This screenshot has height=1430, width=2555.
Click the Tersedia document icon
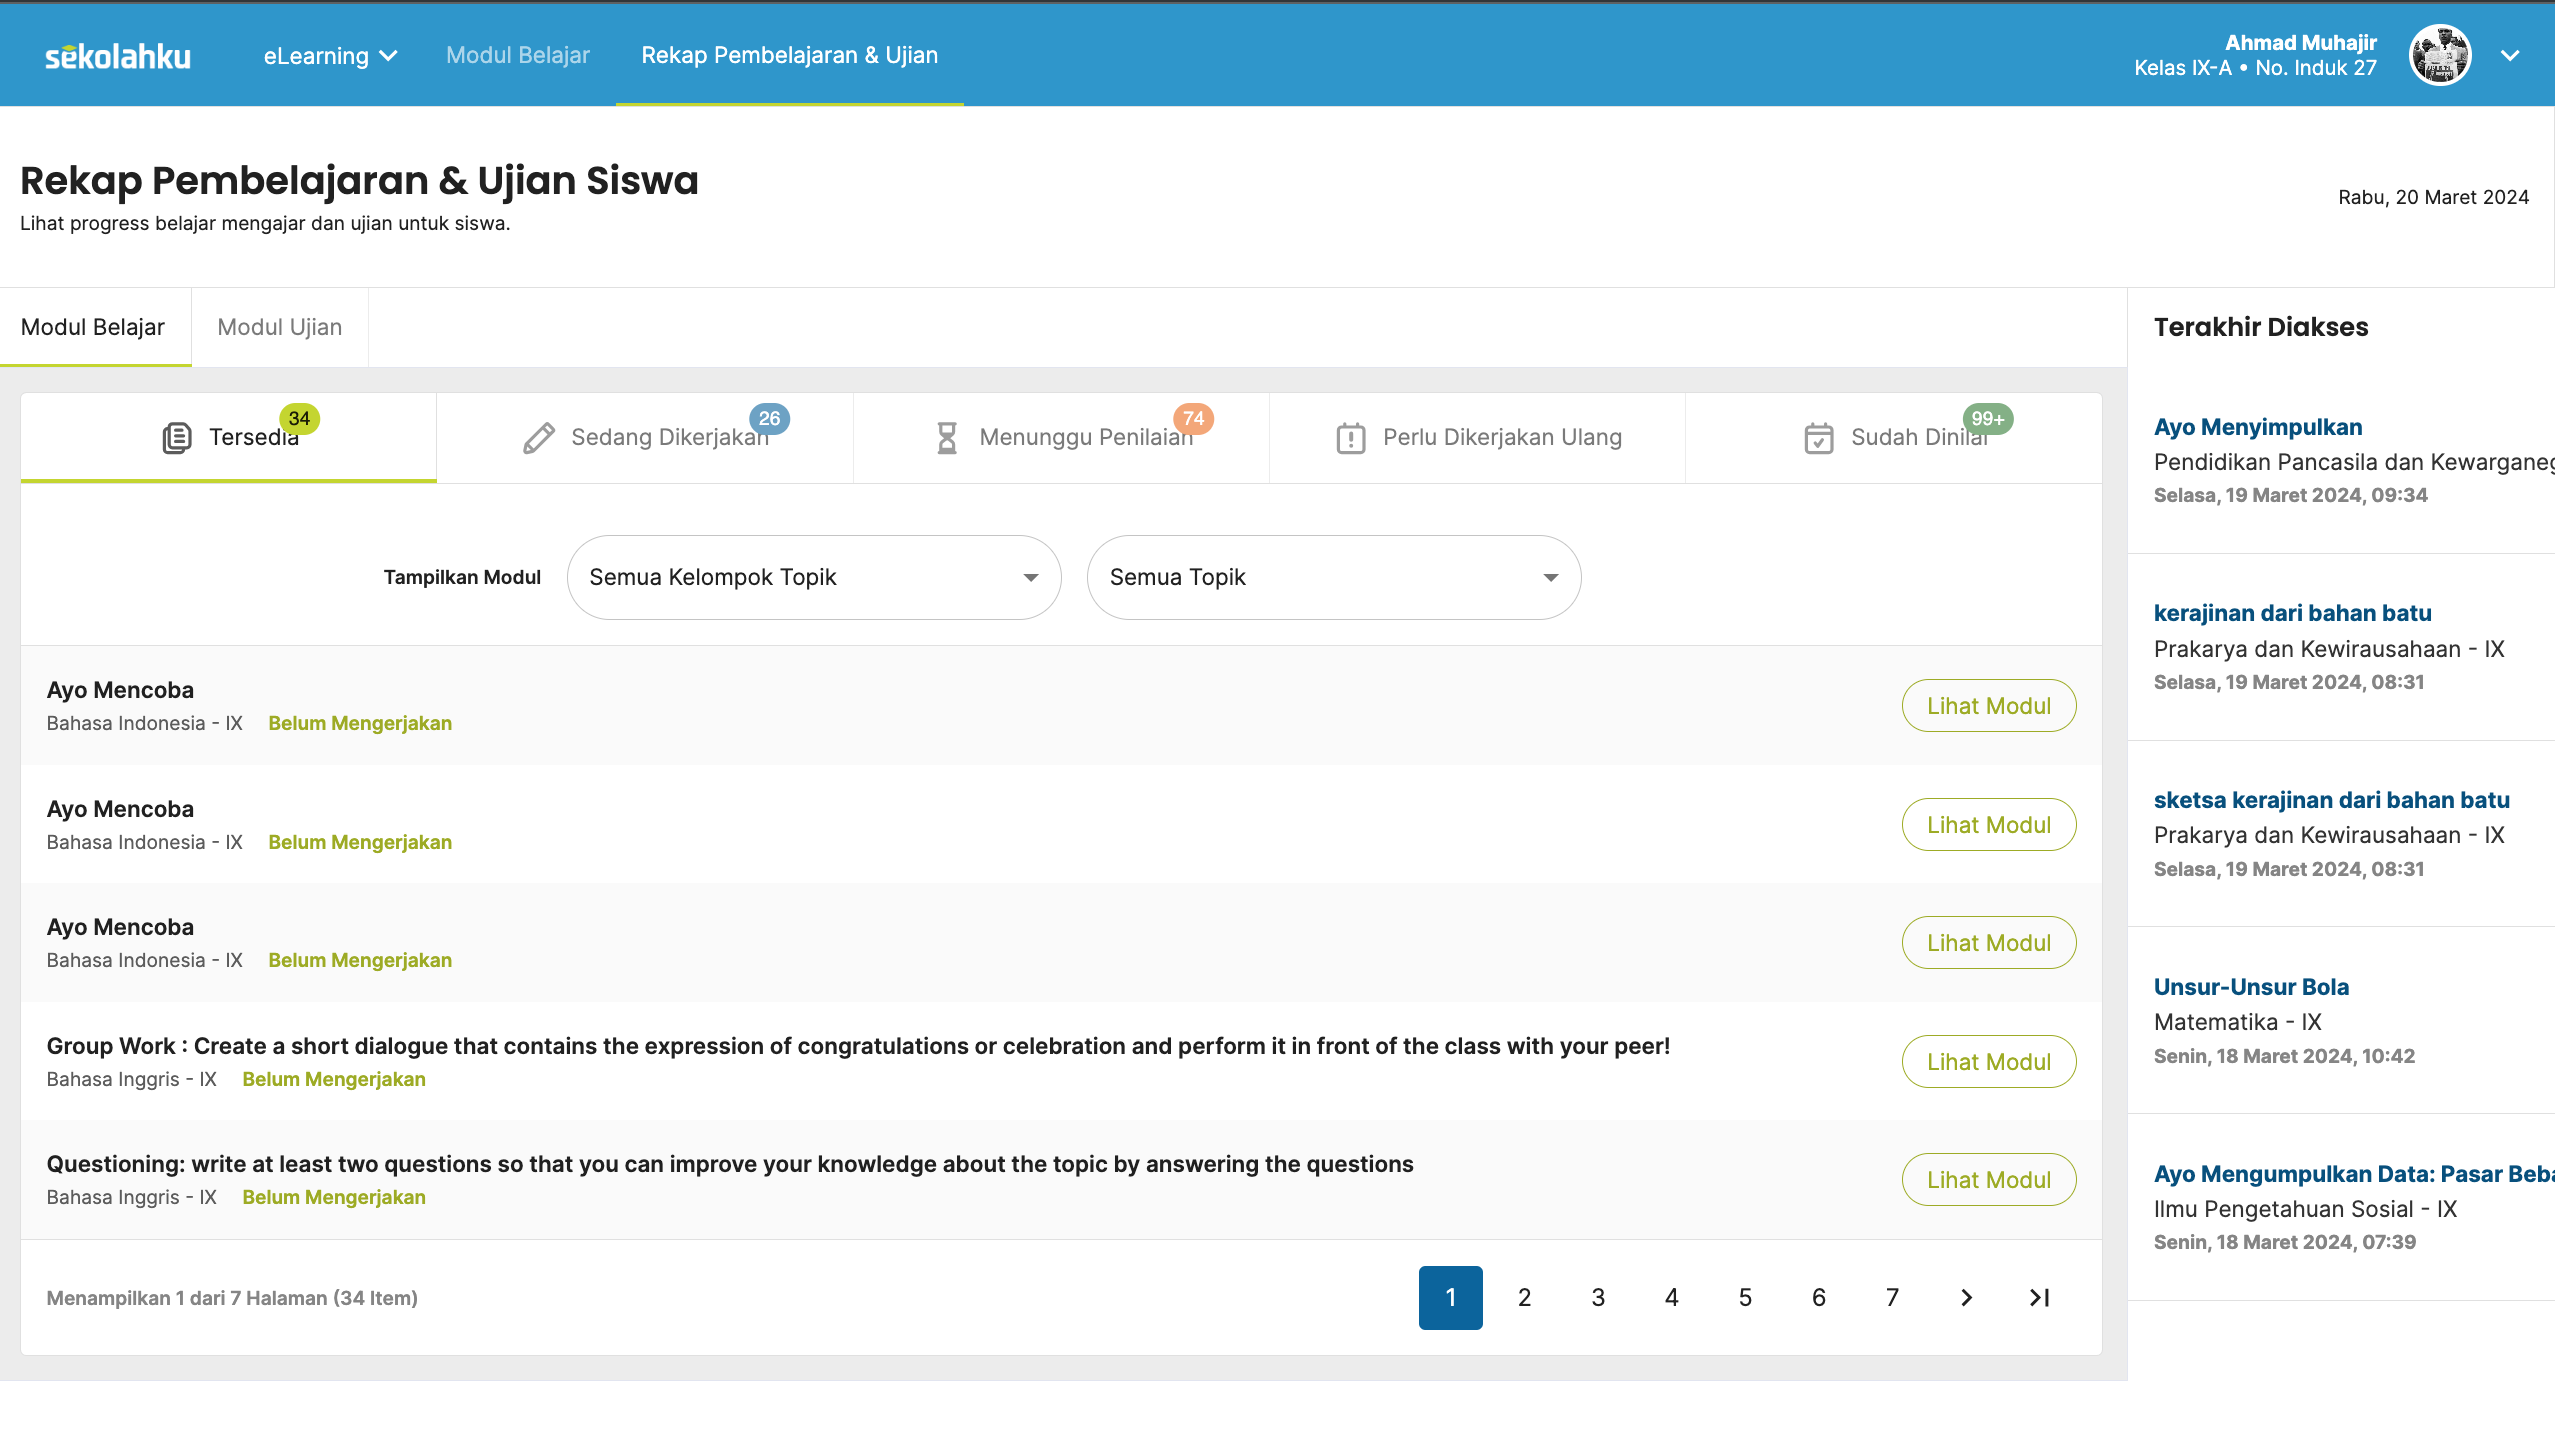(x=177, y=438)
